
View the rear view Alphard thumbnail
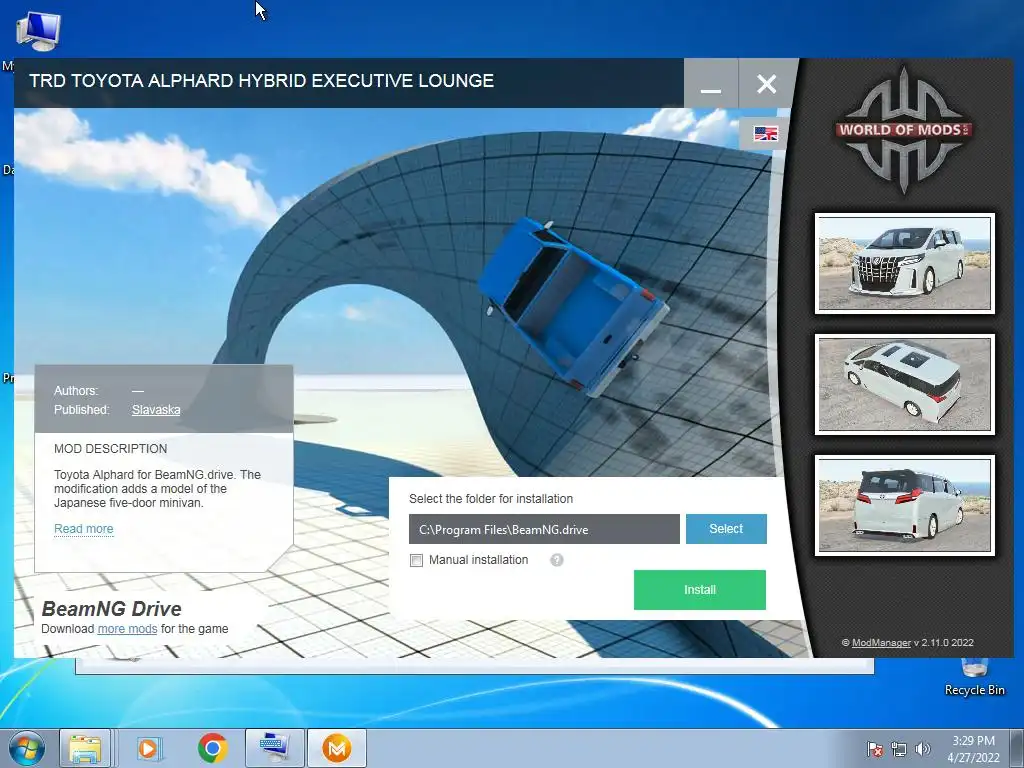[x=904, y=505]
